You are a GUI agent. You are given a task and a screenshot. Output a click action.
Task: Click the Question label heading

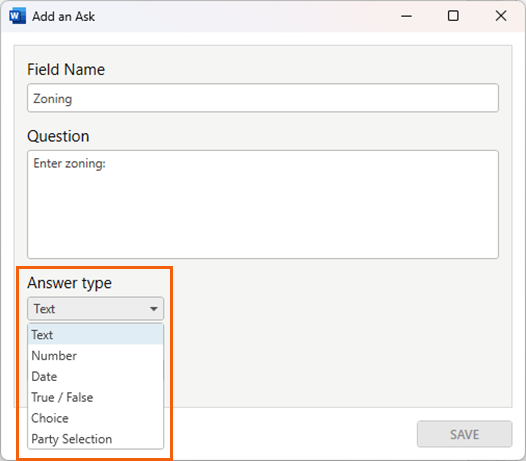[58, 136]
